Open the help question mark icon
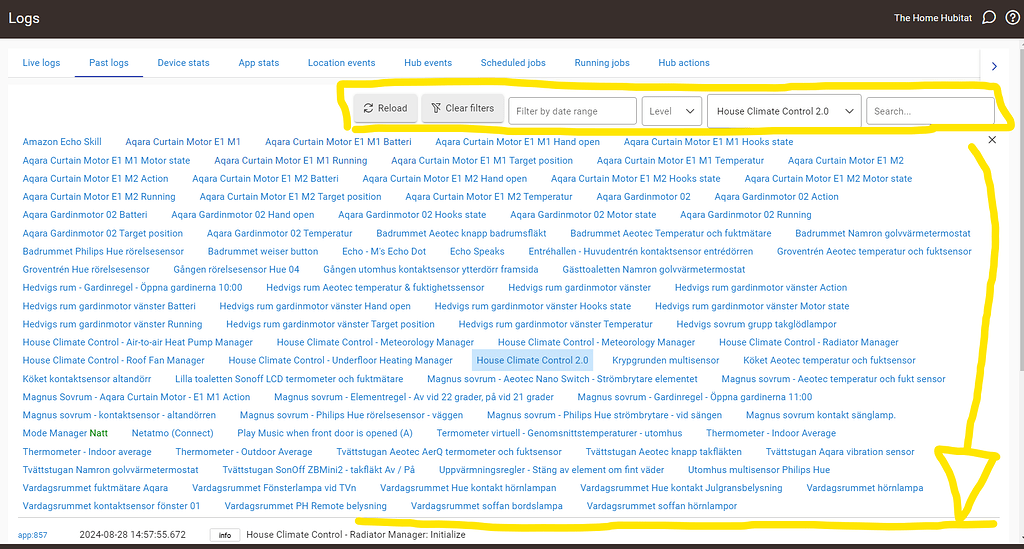The width and height of the screenshot is (1024, 549). (1012, 18)
